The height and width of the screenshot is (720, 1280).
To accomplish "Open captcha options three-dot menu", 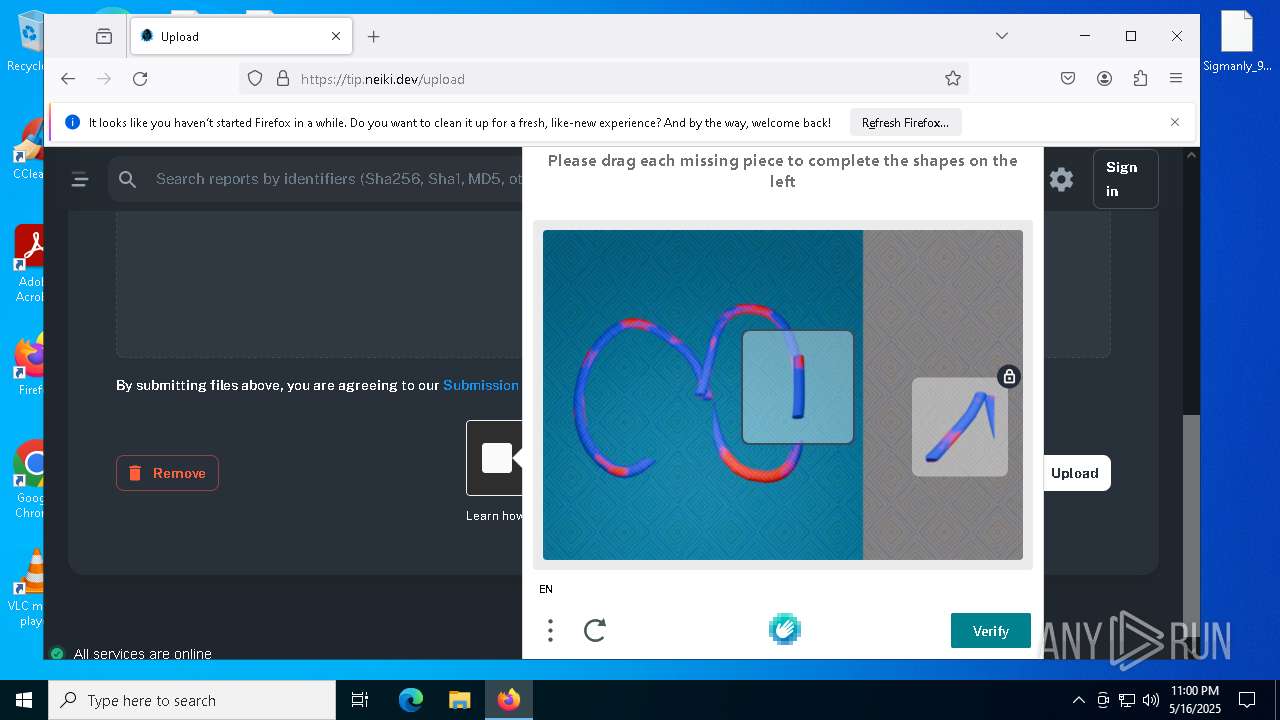I will (550, 630).
